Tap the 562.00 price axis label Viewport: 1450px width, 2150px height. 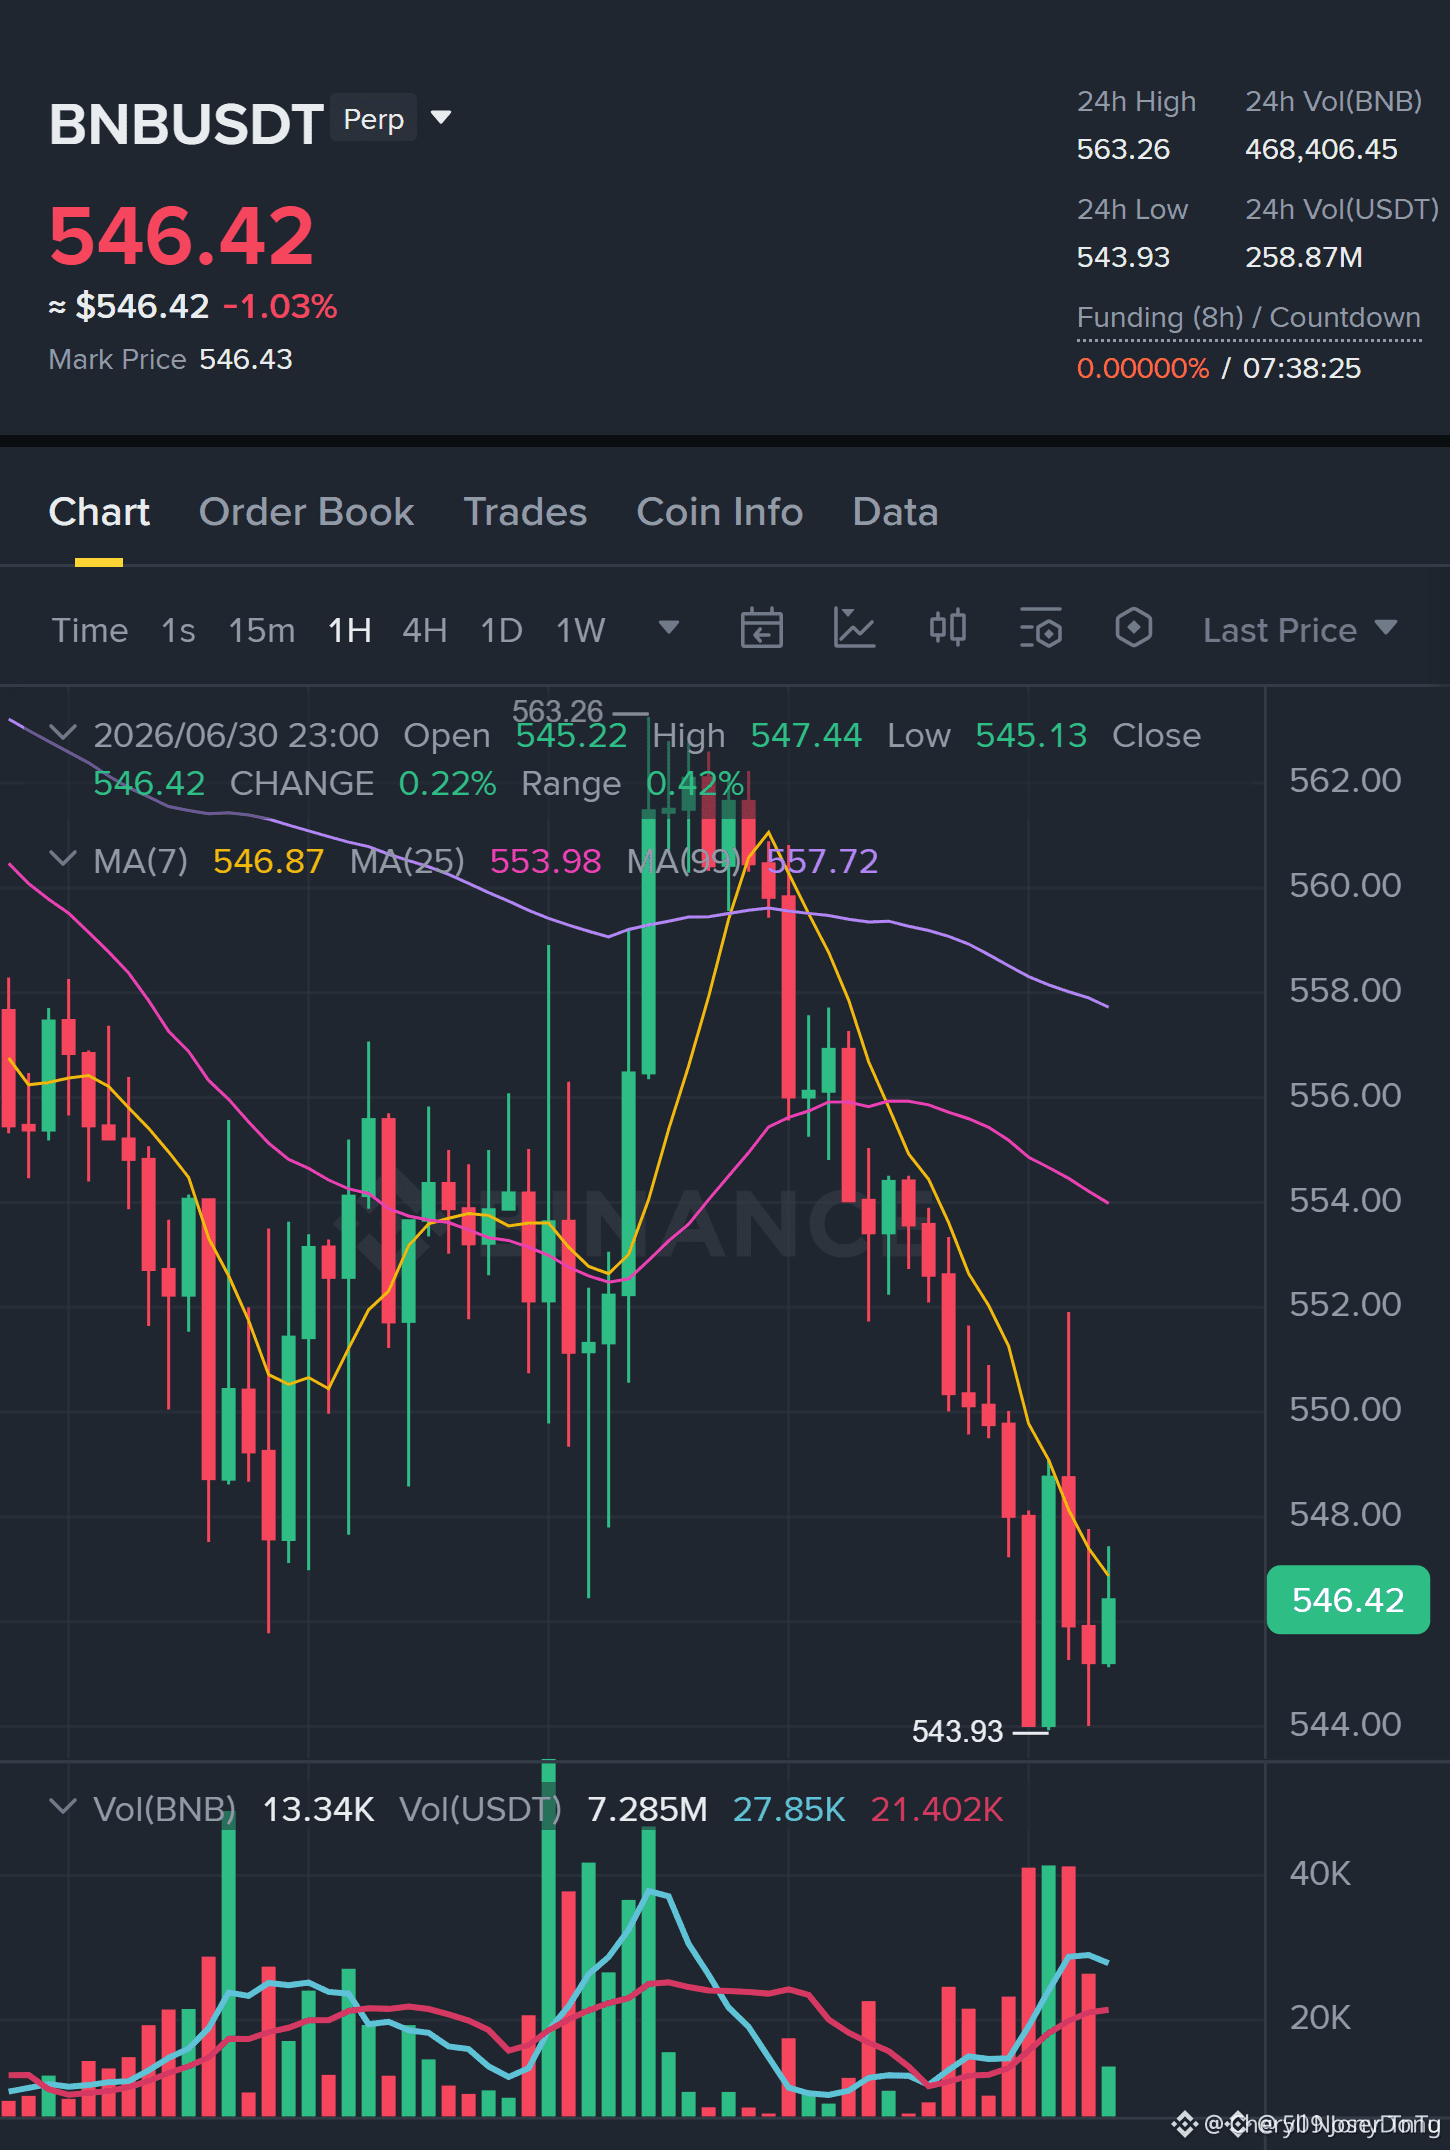[1345, 780]
